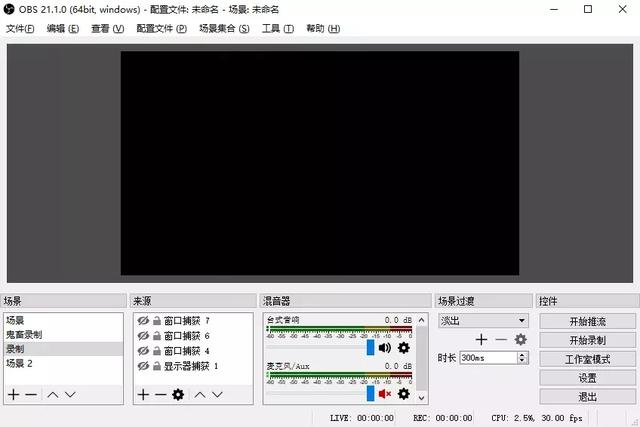Open 台式音响 audio settings gear
The width and height of the screenshot is (640, 427).
click(x=404, y=348)
